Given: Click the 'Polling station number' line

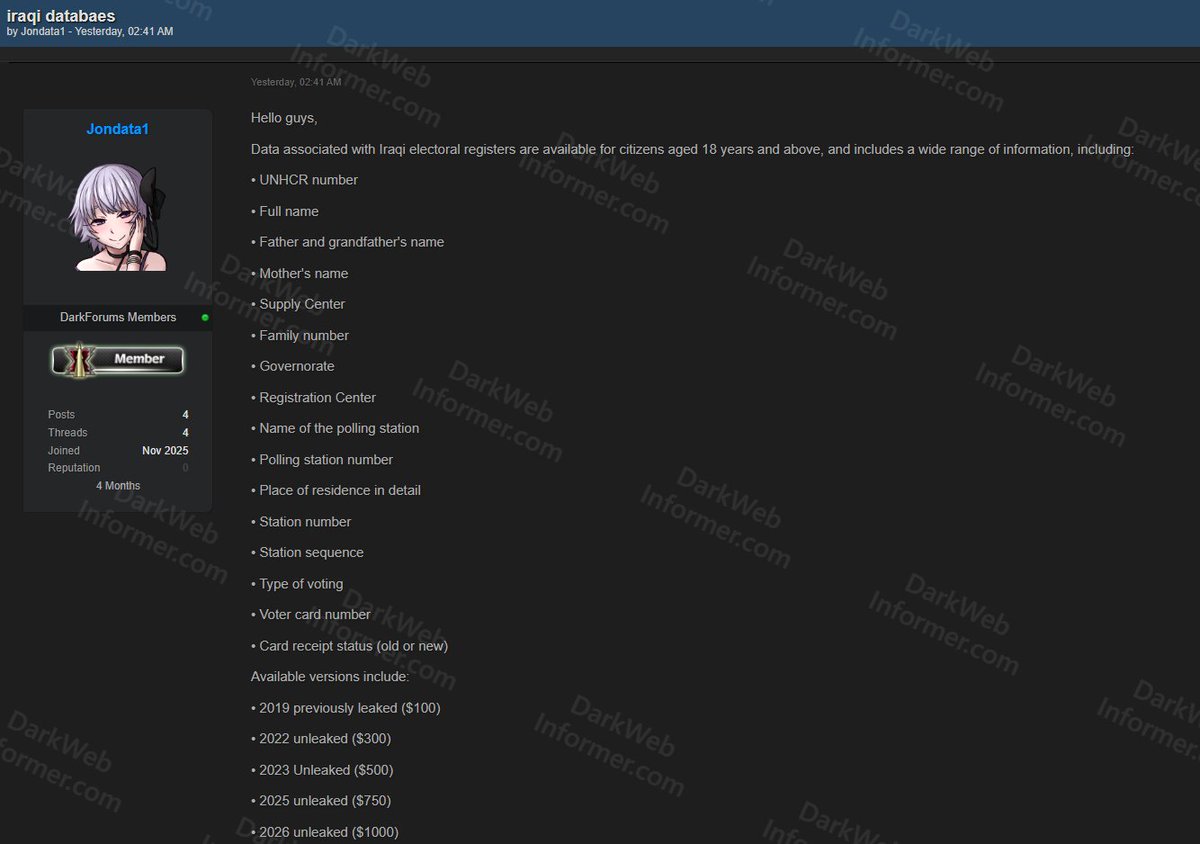Looking at the screenshot, I should (x=322, y=460).
